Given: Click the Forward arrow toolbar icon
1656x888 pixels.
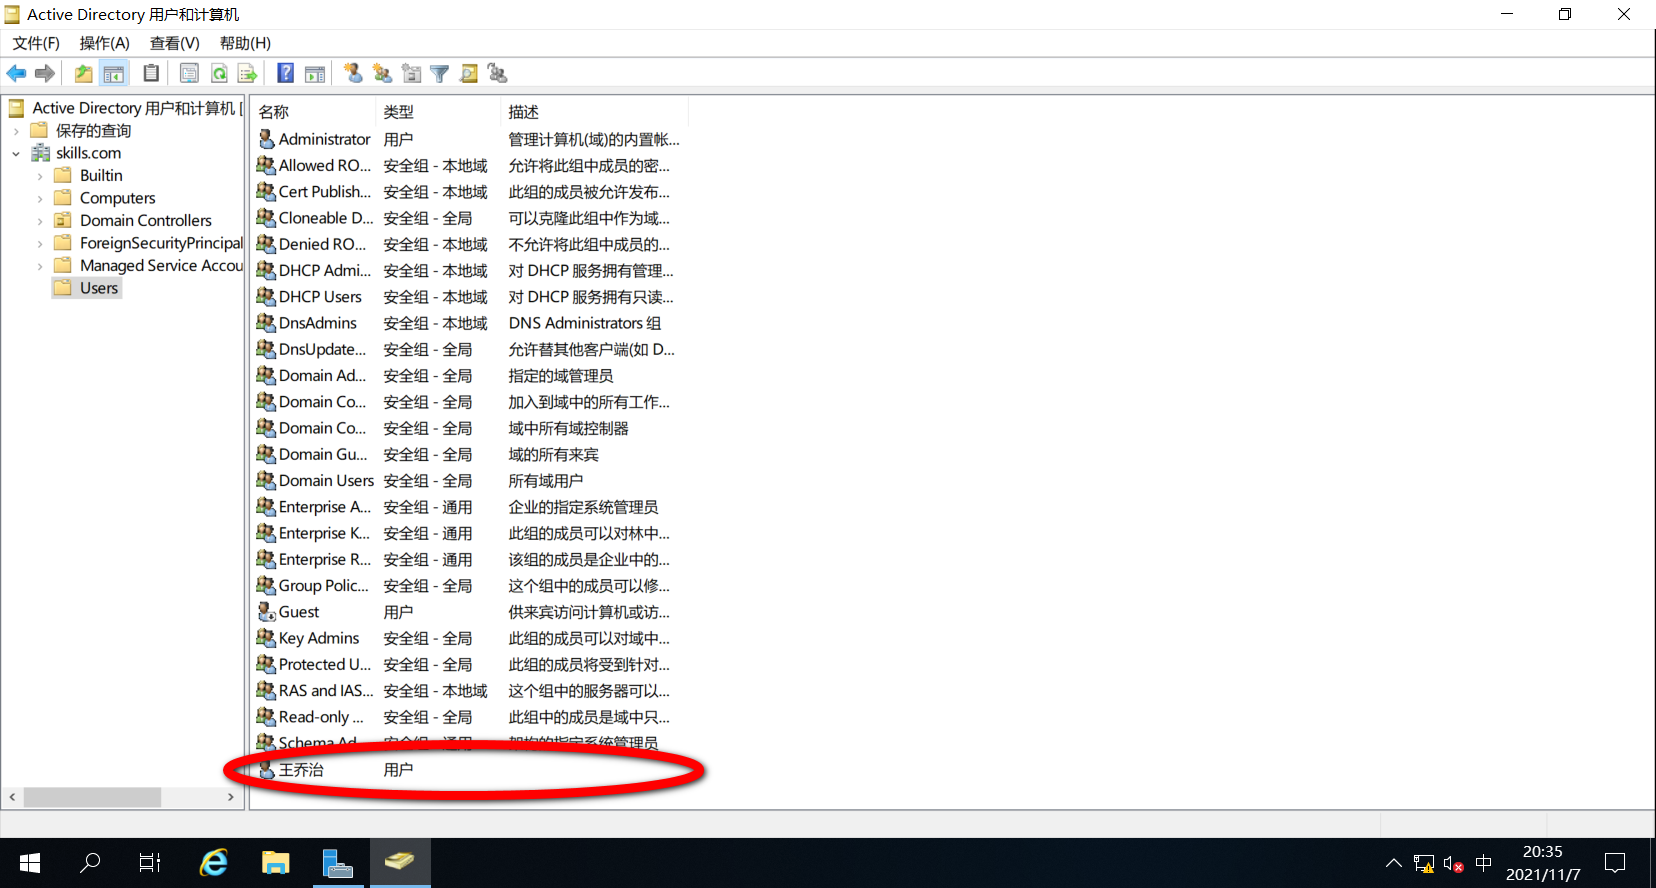Looking at the screenshot, I should [x=45, y=74].
